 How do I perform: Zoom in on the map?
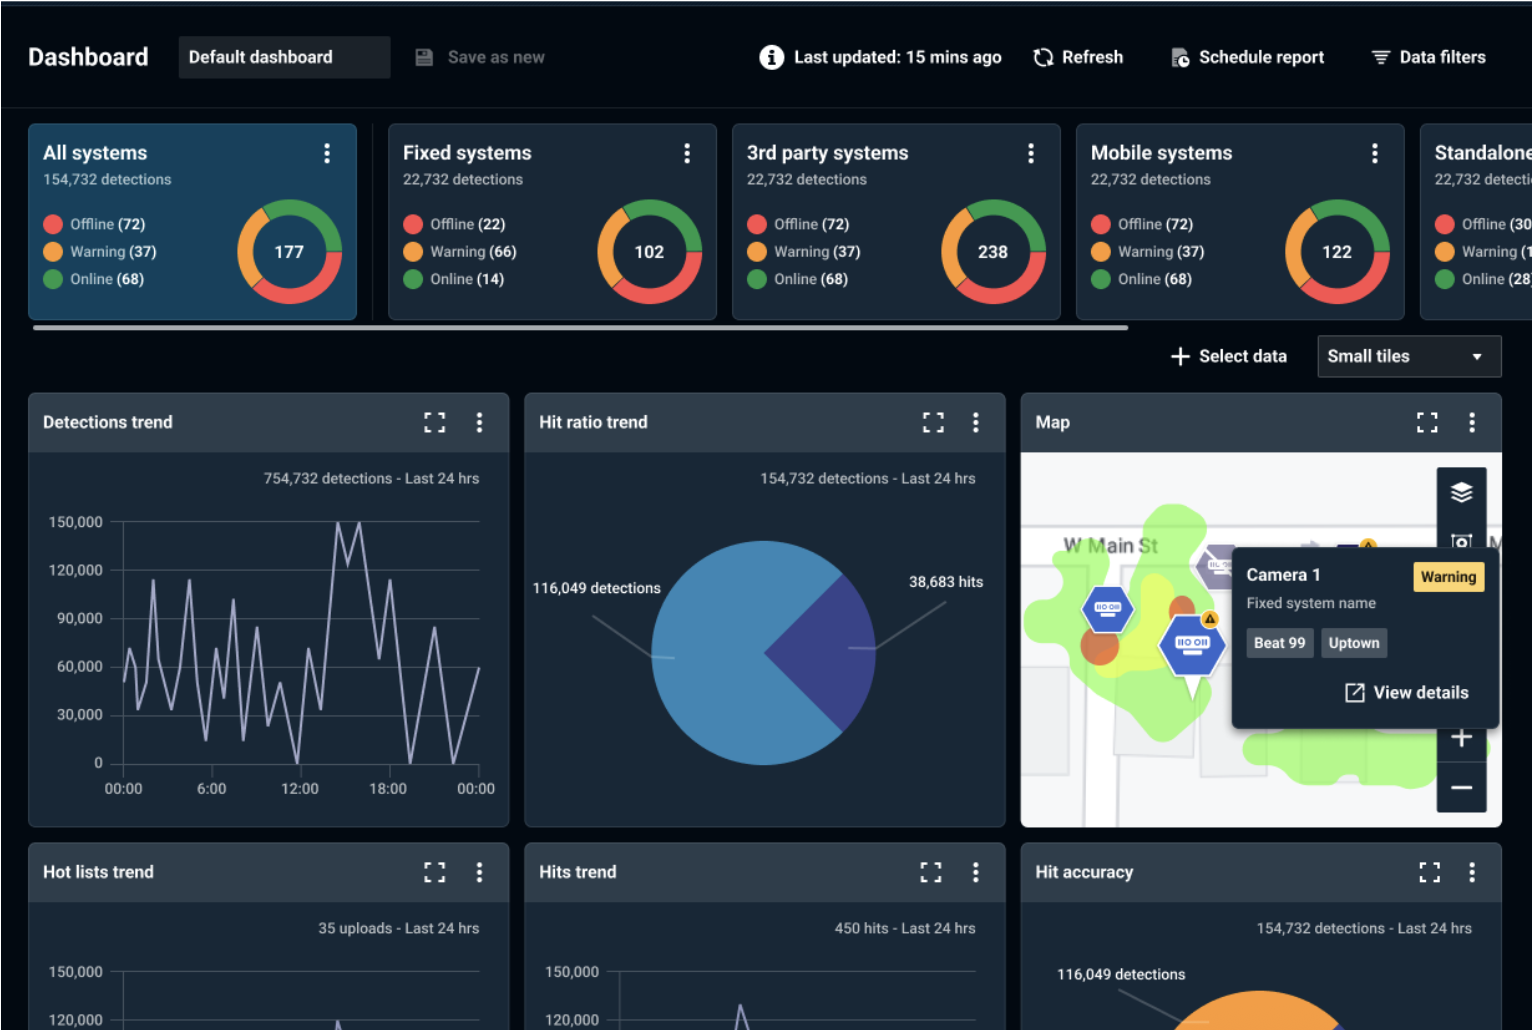coord(1462,739)
